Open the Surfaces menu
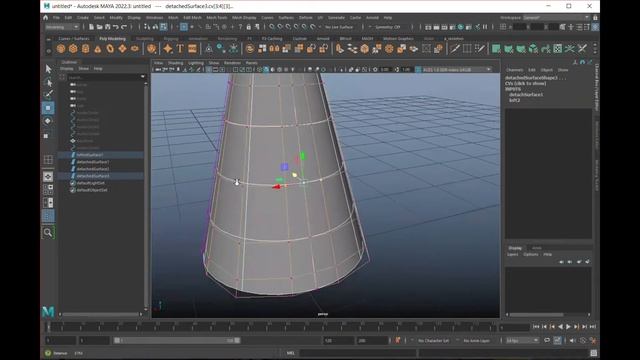 pos(286,18)
